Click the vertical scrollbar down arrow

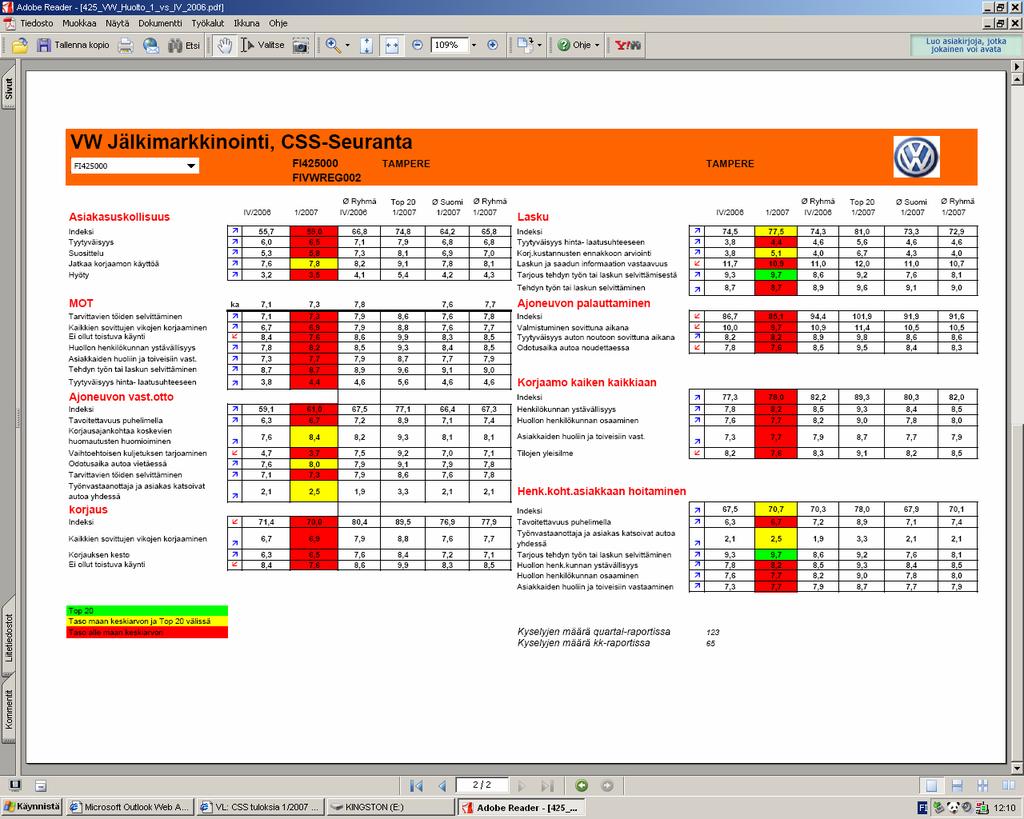tap(1016, 768)
